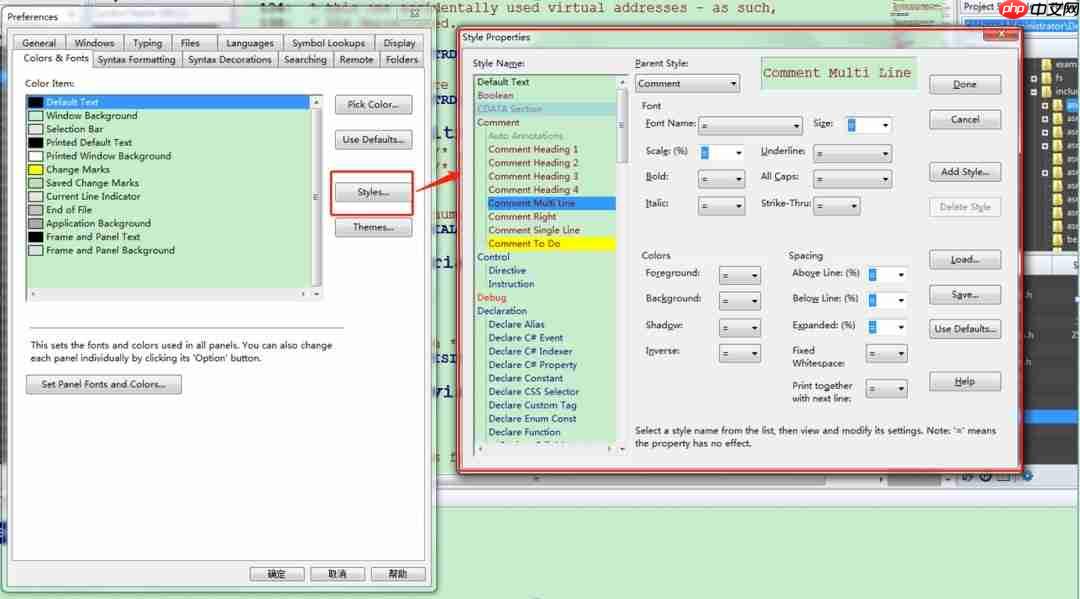The image size is (1080, 599).
Task: Click the Pick Color button
Action: point(373,105)
